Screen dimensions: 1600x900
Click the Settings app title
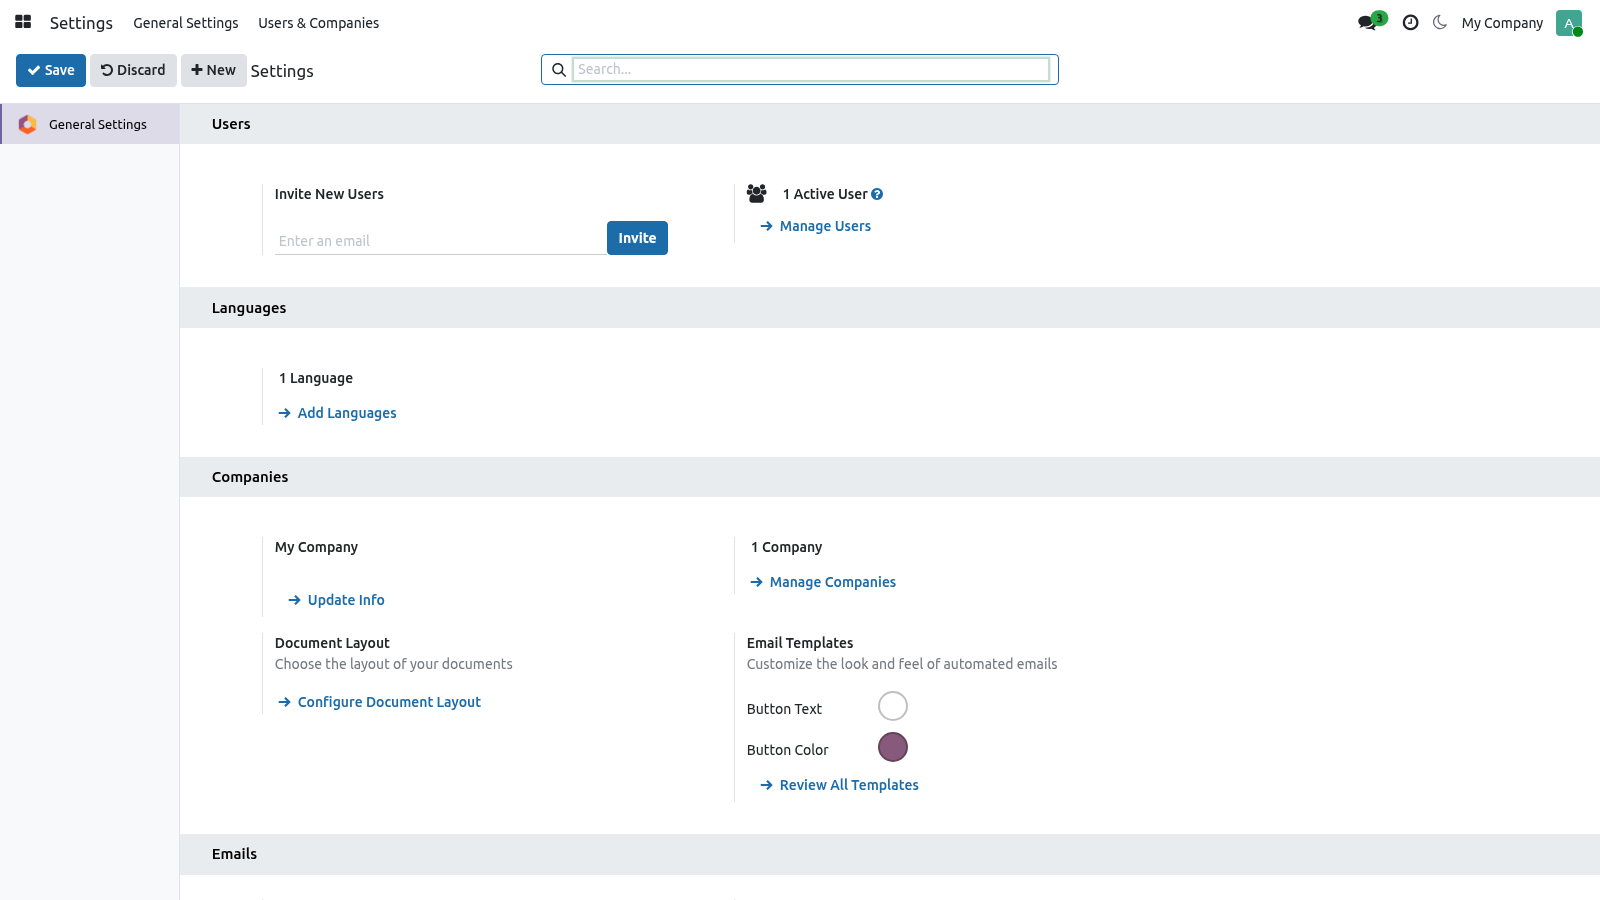coord(81,23)
